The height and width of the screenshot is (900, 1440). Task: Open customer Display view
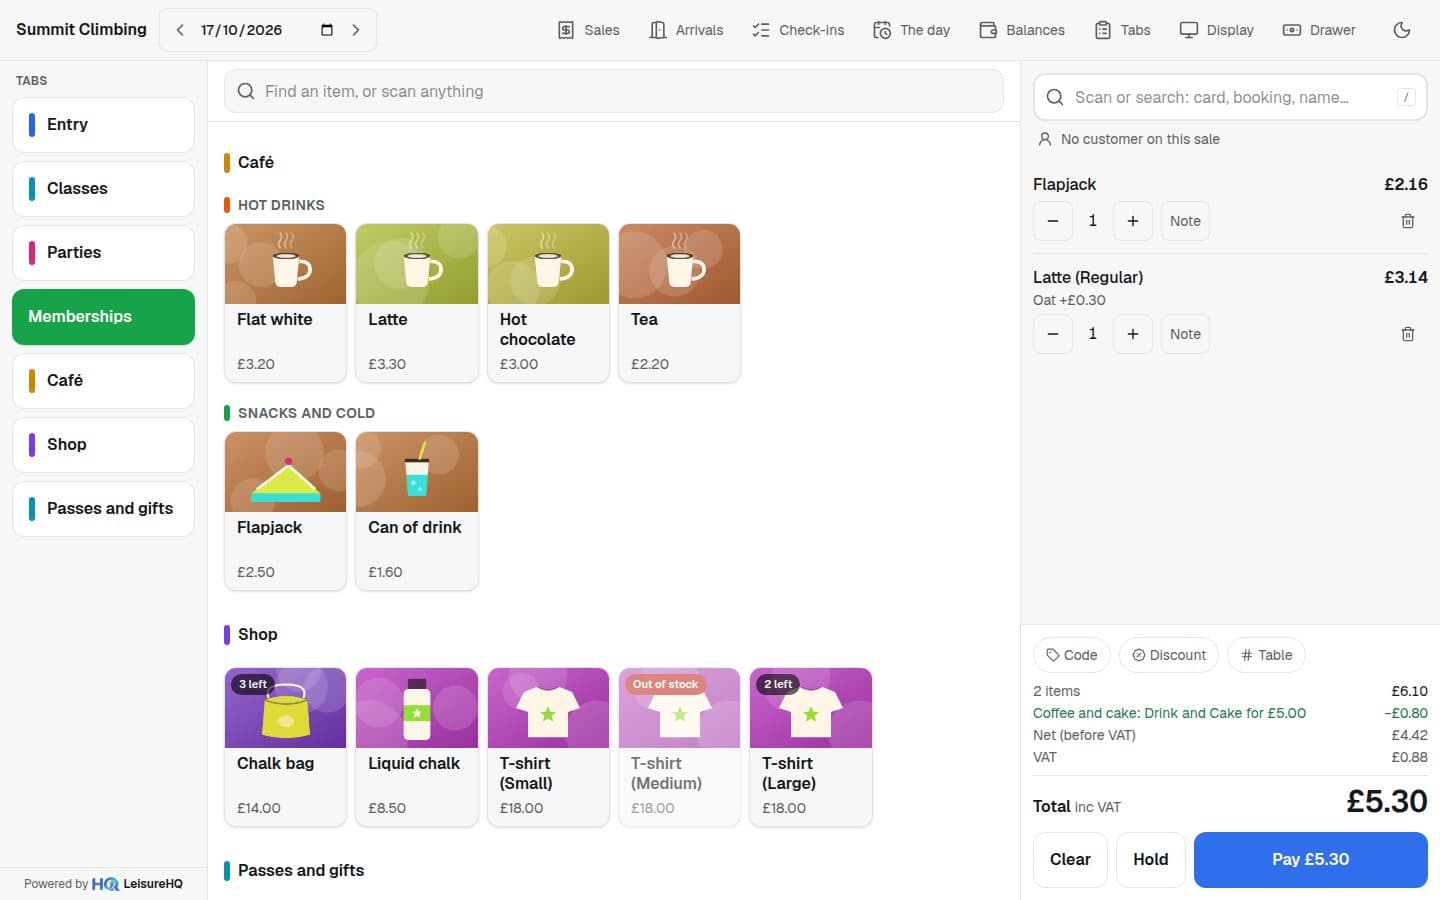(x=1216, y=30)
